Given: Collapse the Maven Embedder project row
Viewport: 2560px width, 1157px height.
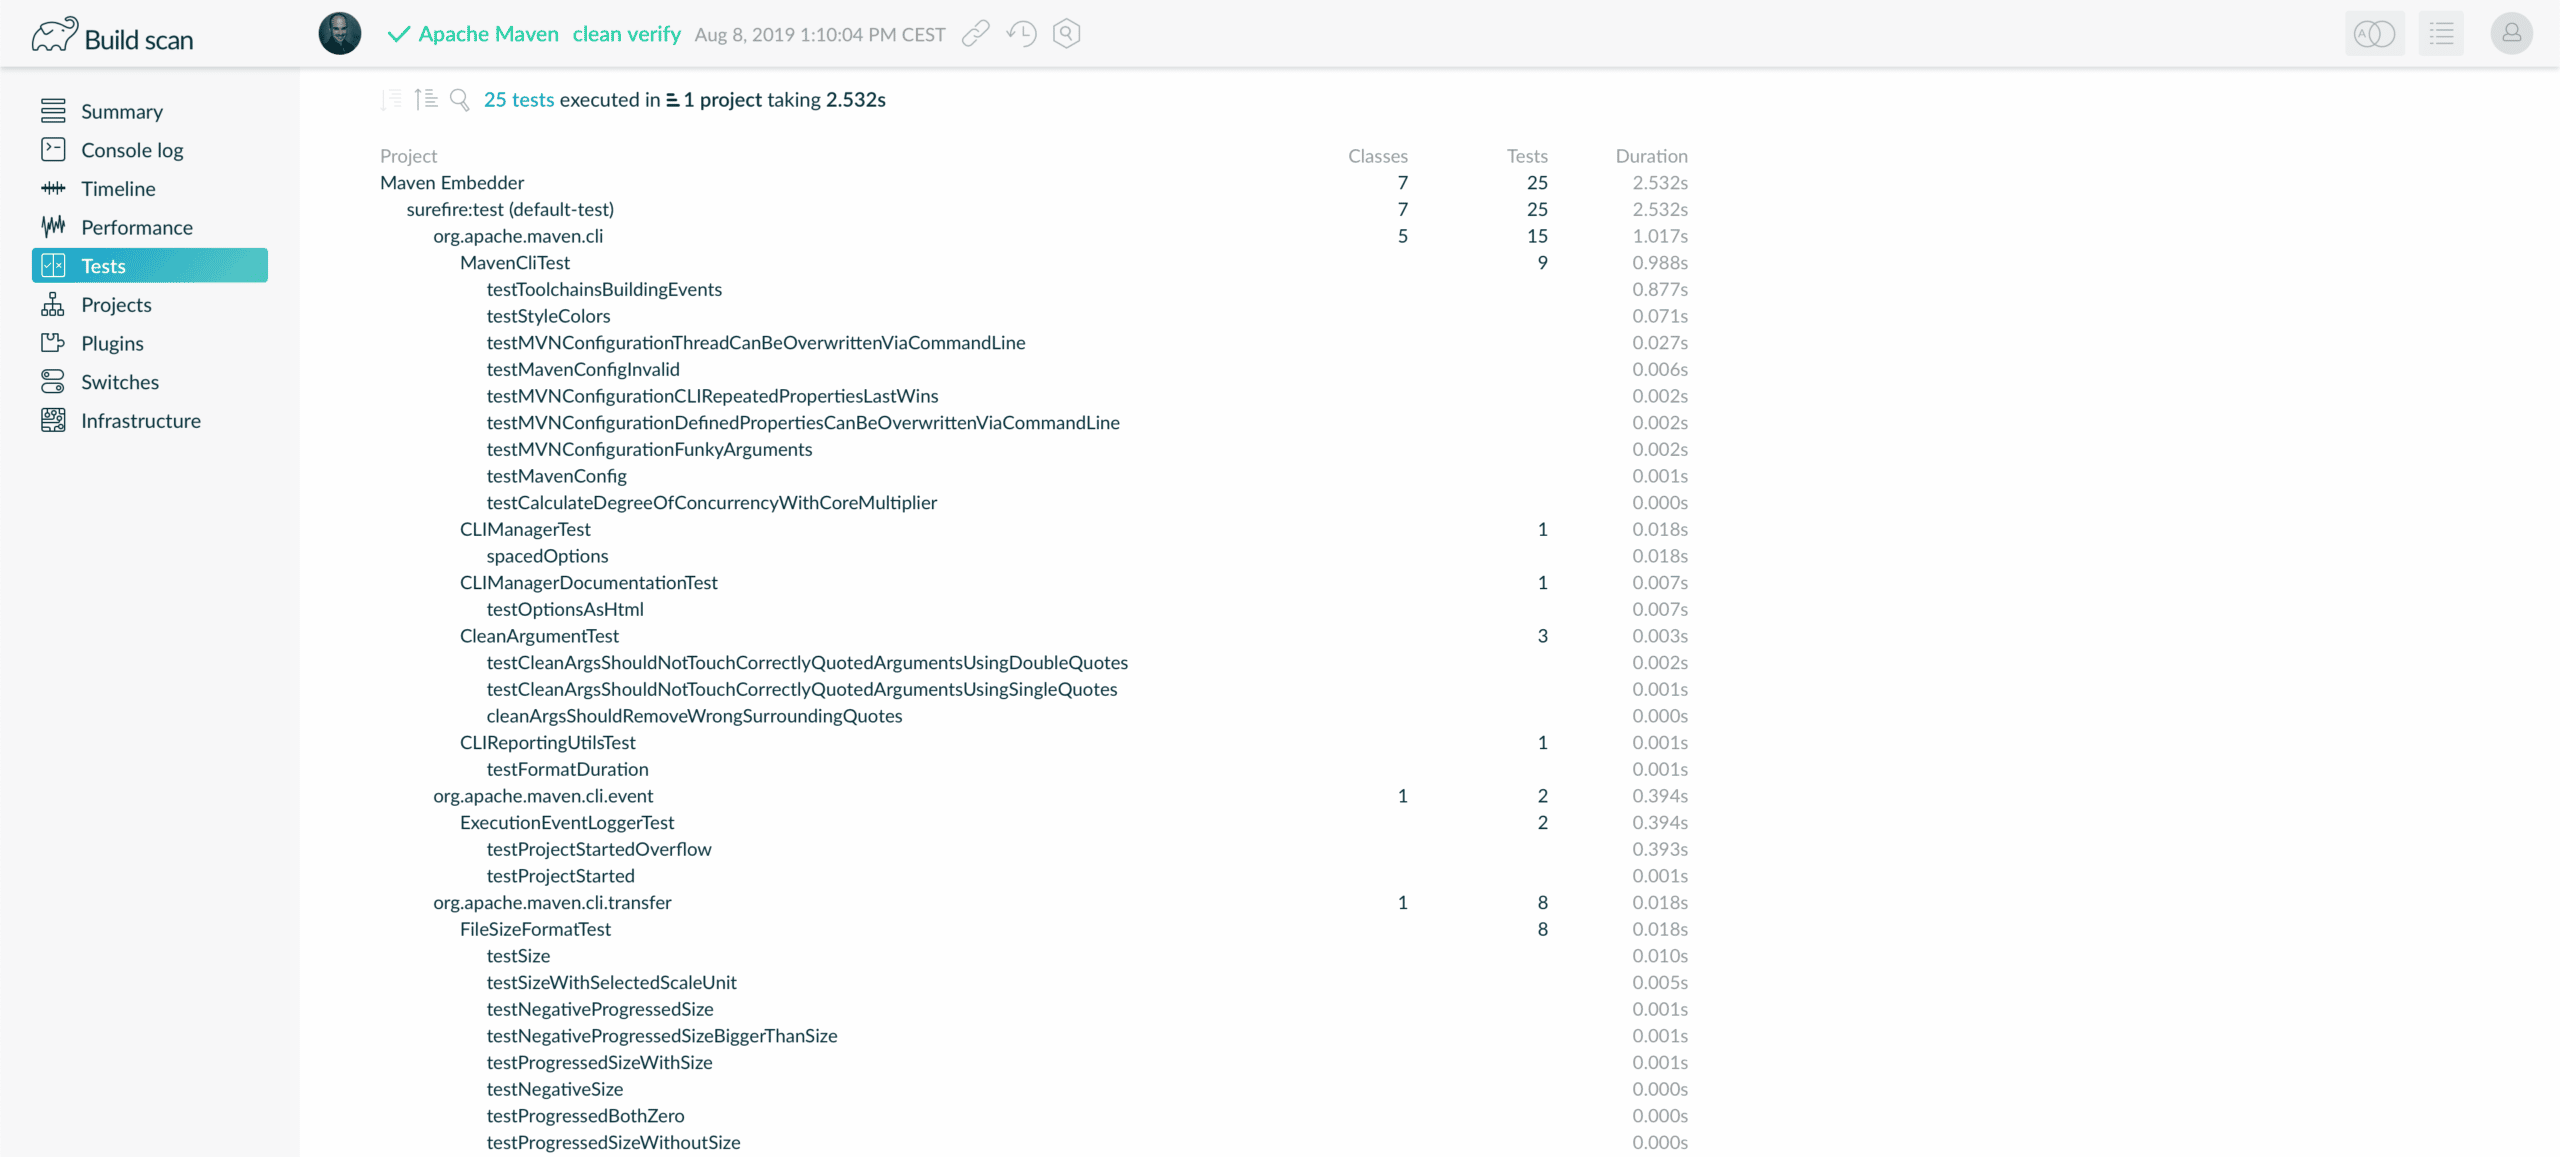Looking at the screenshot, I should click(452, 183).
